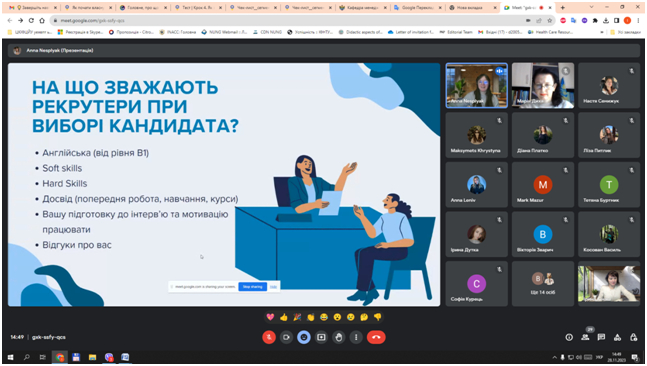Click the Present now screen icon
647x366 pixels.
(x=321, y=337)
